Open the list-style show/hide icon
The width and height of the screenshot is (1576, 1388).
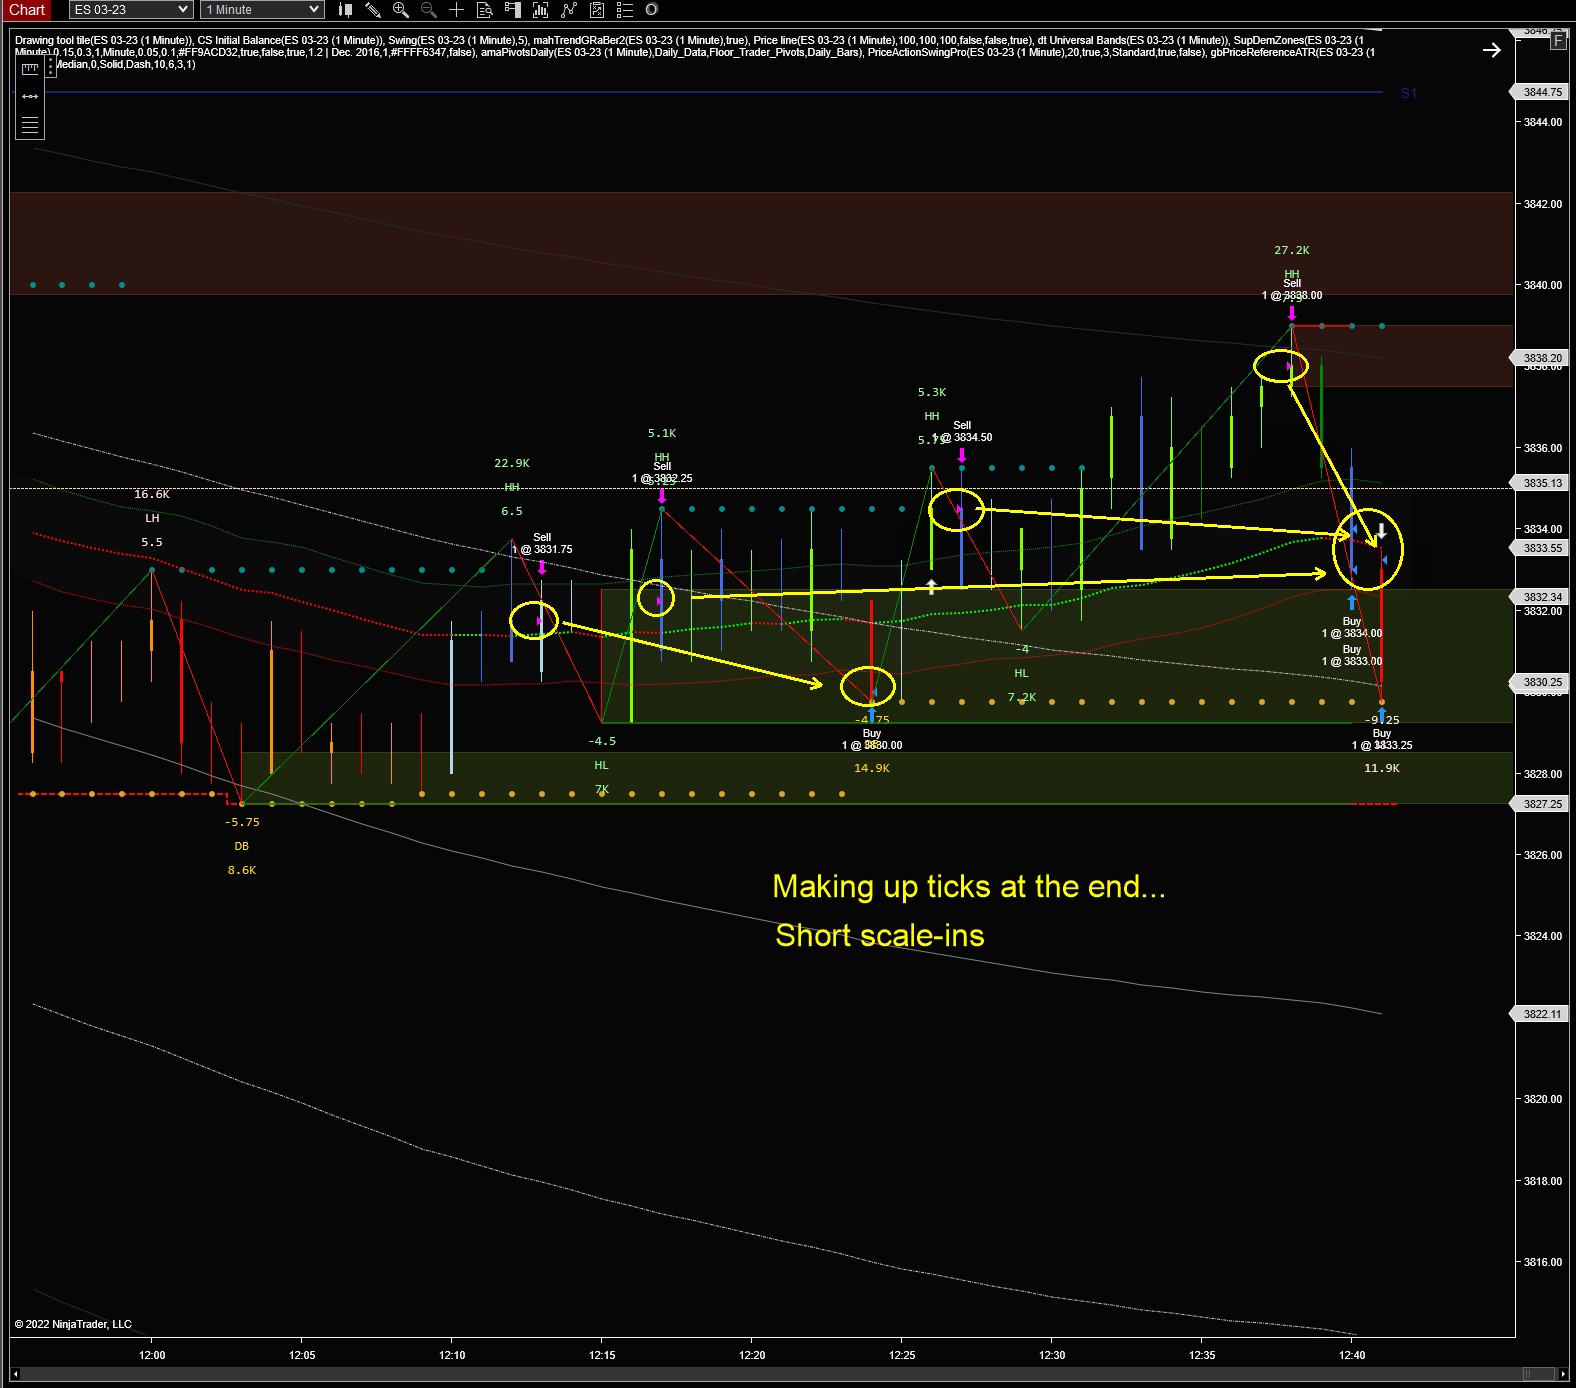tap(625, 10)
